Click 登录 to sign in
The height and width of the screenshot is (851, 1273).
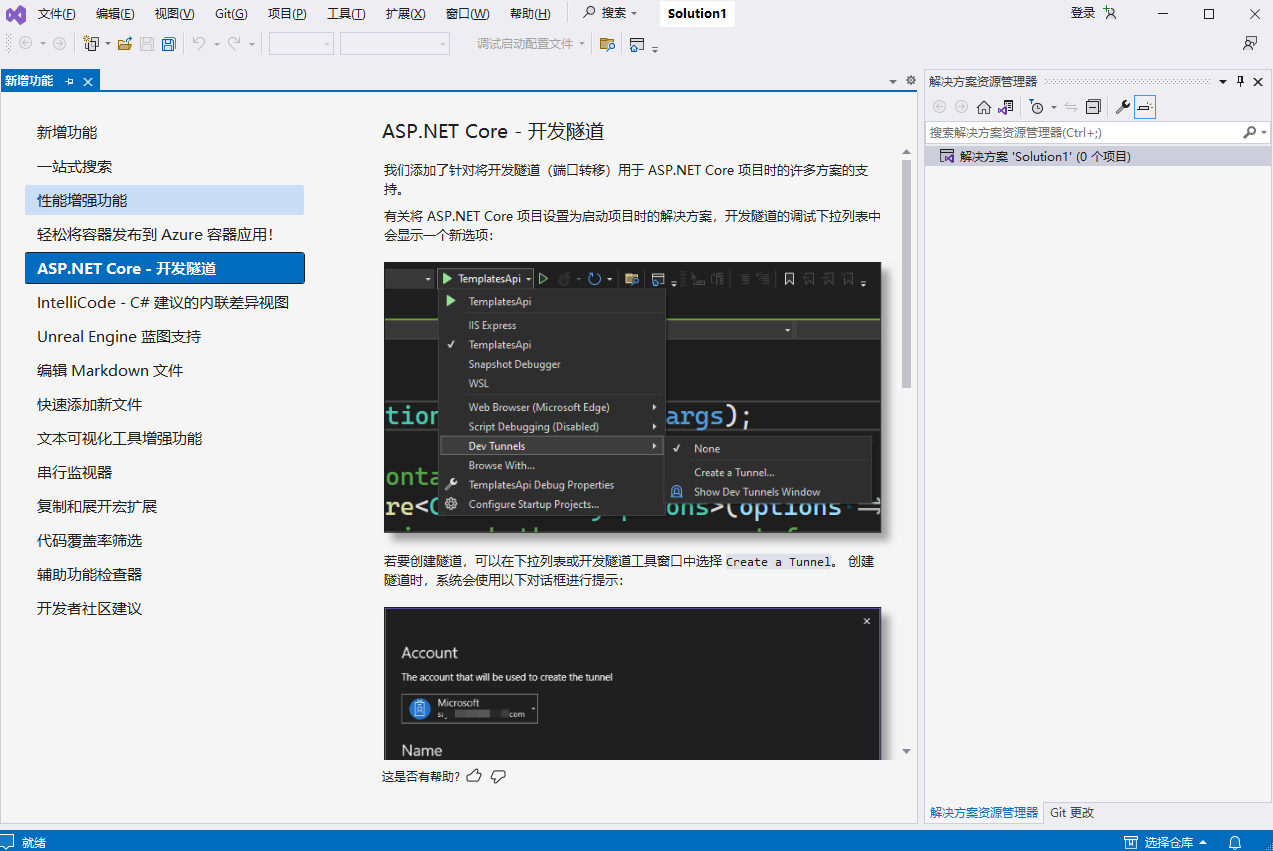click(x=1085, y=12)
